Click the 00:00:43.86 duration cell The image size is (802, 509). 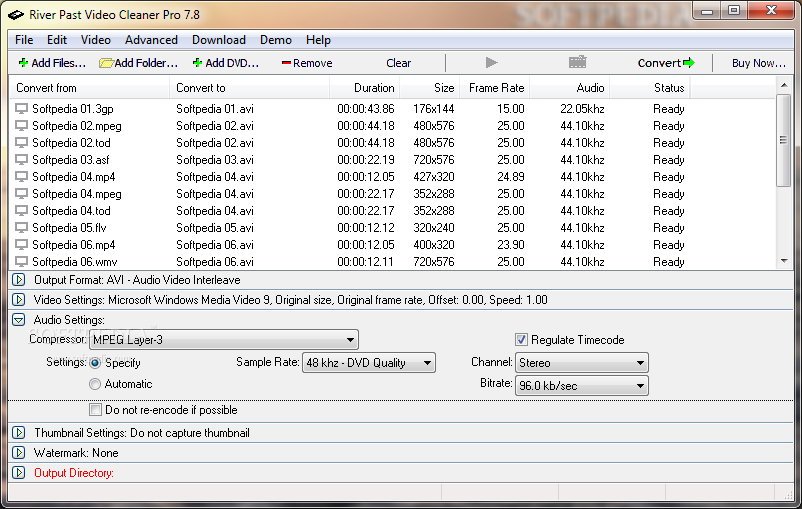(366, 109)
